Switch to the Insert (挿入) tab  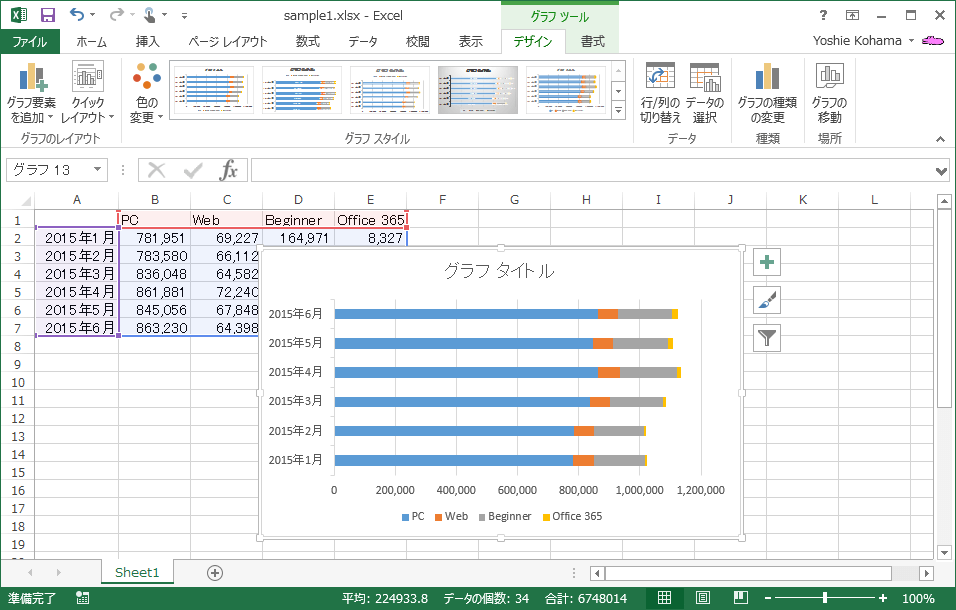[x=148, y=41]
